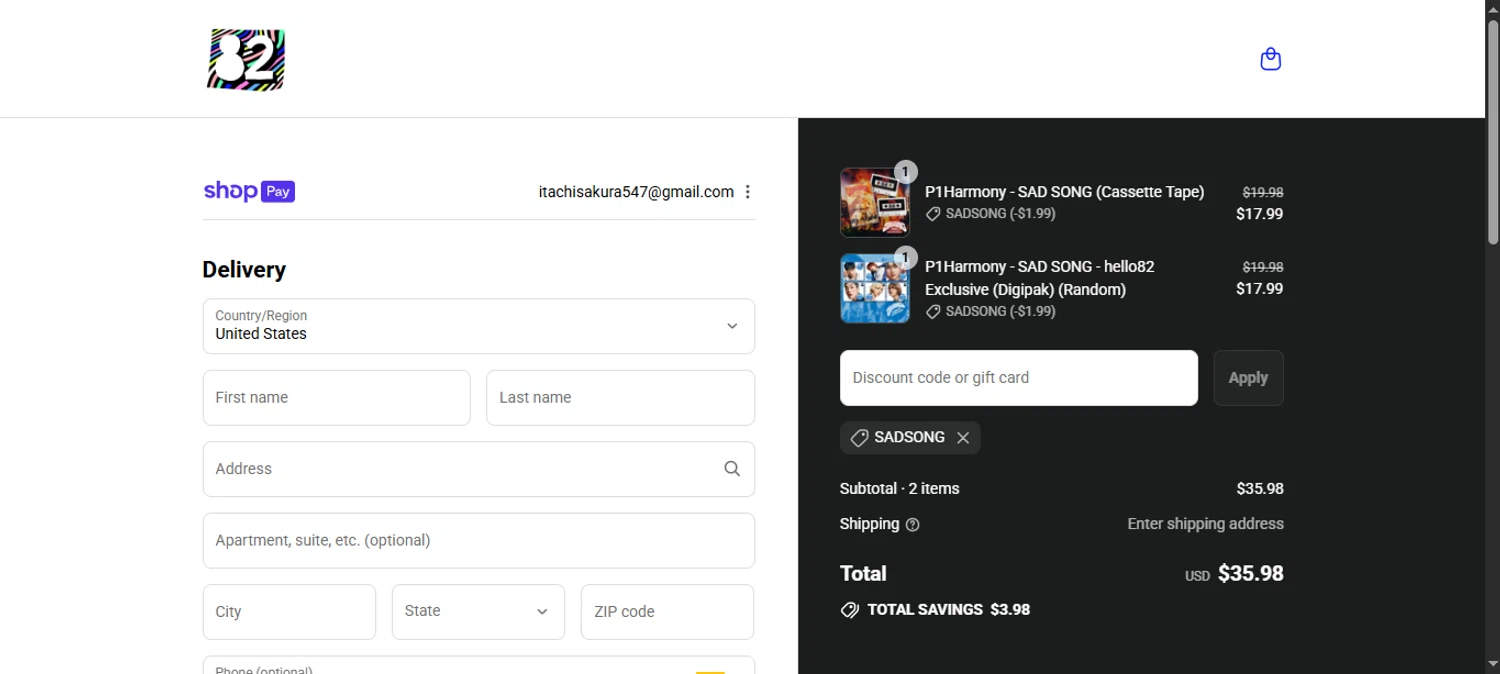Image resolution: width=1500 pixels, height=674 pixels.
Task: Click the shipping info question mark icon
Action: (912, 524)
